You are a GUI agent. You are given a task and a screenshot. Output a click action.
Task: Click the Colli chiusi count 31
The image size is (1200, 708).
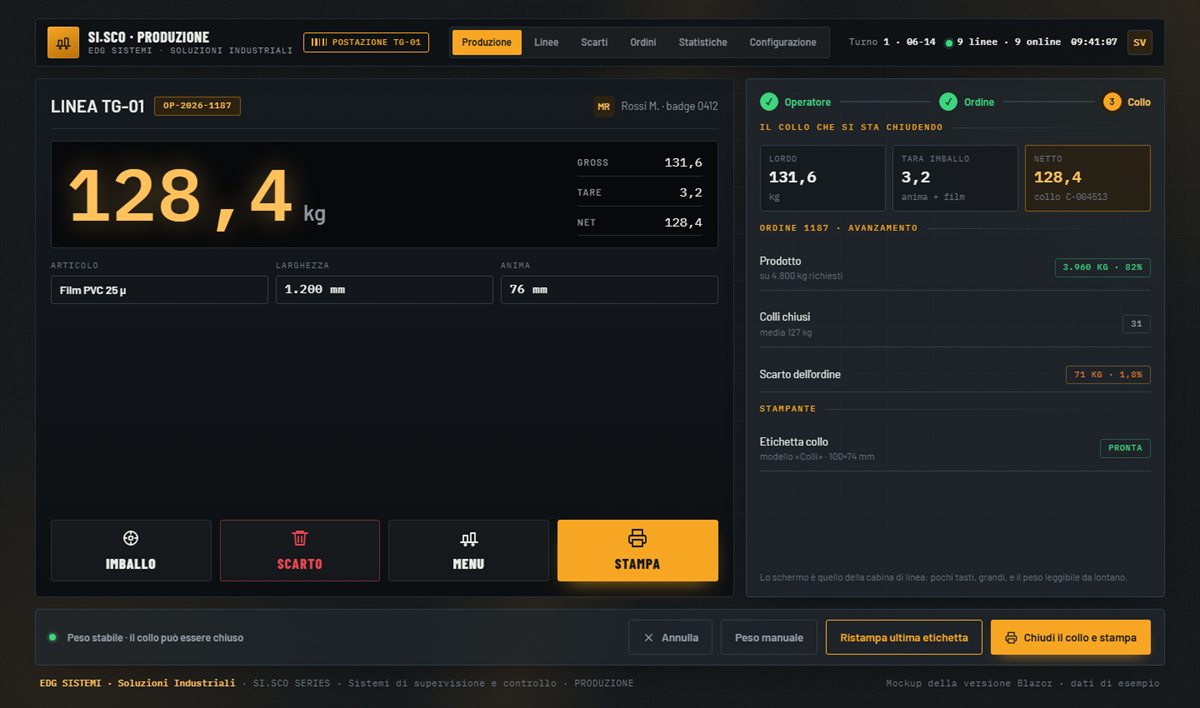click(x=1136, y=324)
